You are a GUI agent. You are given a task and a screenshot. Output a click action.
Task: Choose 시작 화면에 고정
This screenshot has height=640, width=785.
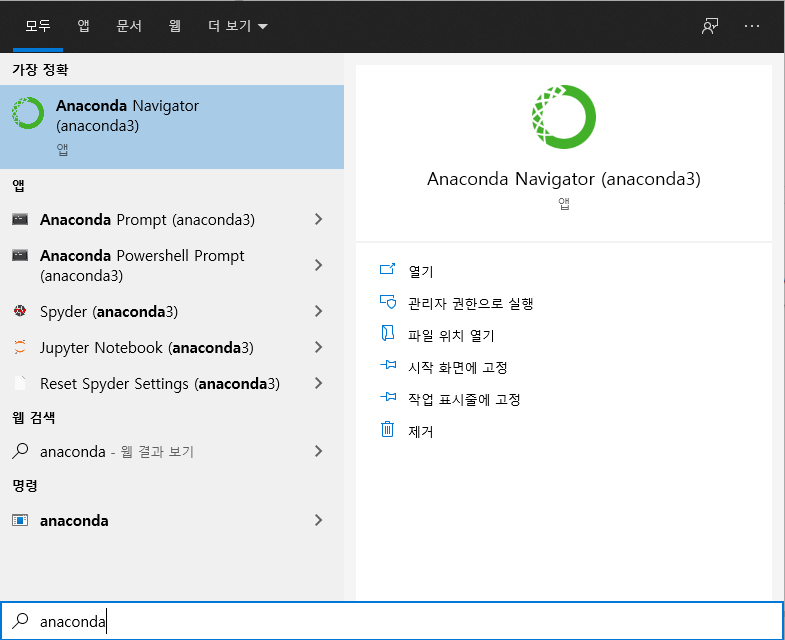[x=458, y=367]
